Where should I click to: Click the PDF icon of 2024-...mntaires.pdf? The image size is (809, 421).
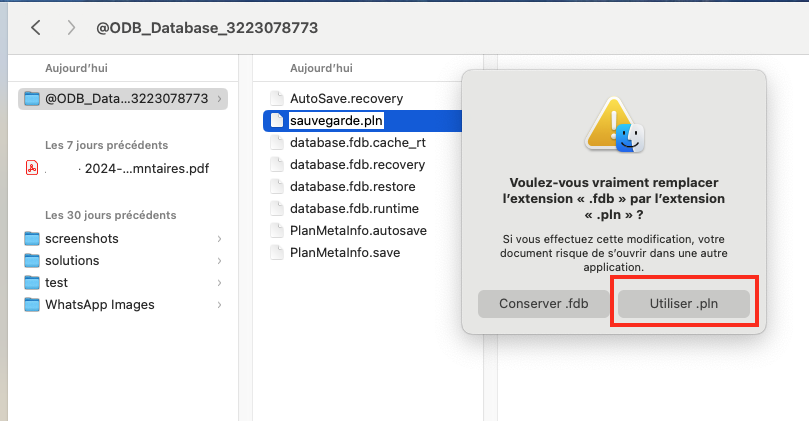[x=32, y=168]
